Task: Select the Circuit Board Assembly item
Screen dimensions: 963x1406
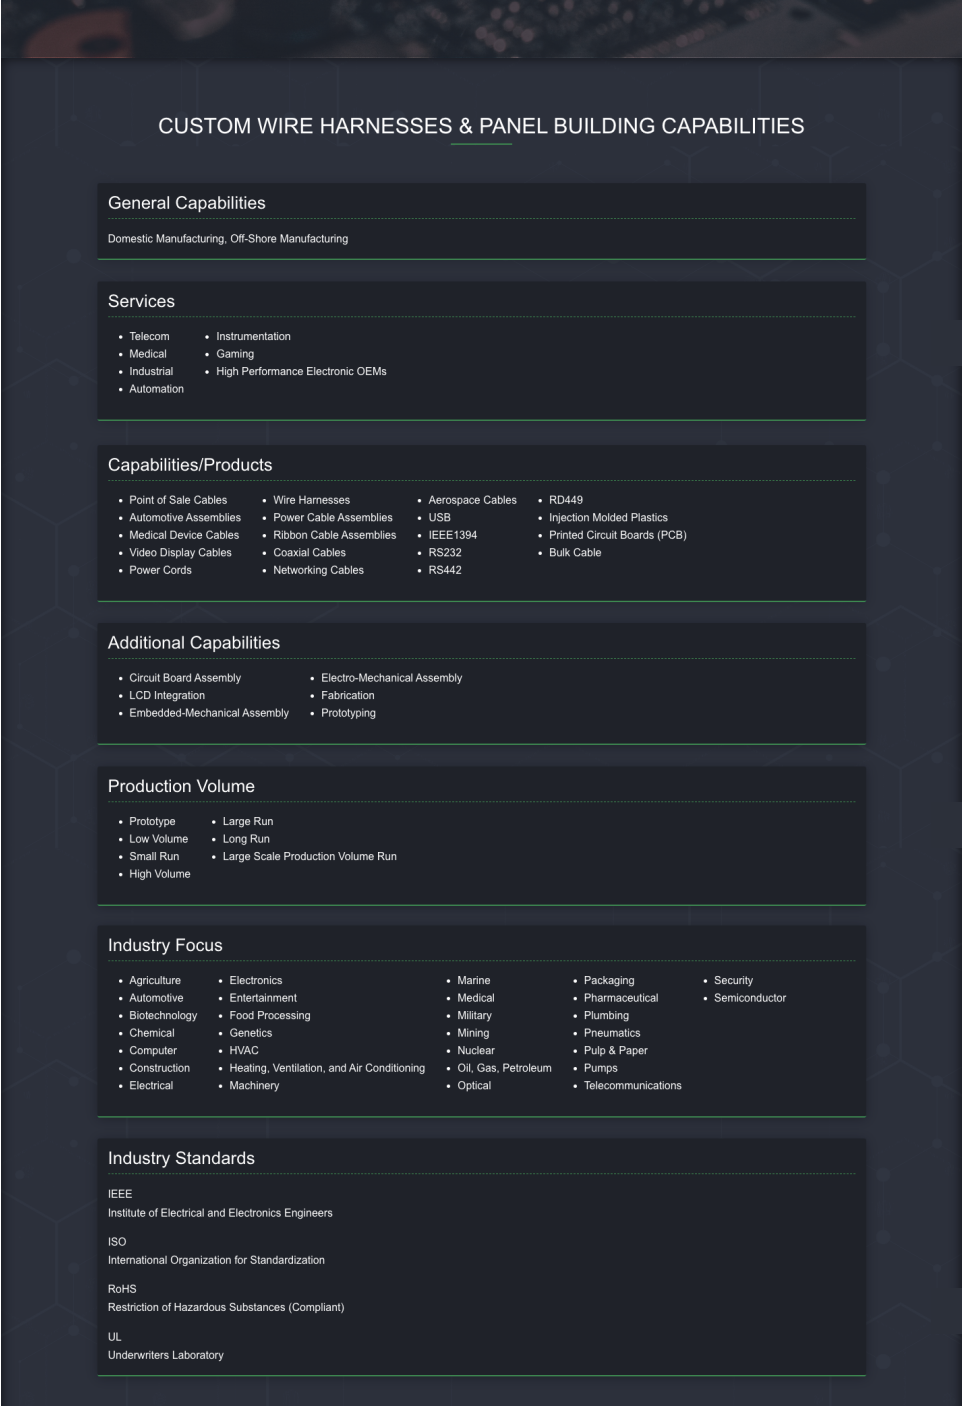Action: [x=185, y=678]
